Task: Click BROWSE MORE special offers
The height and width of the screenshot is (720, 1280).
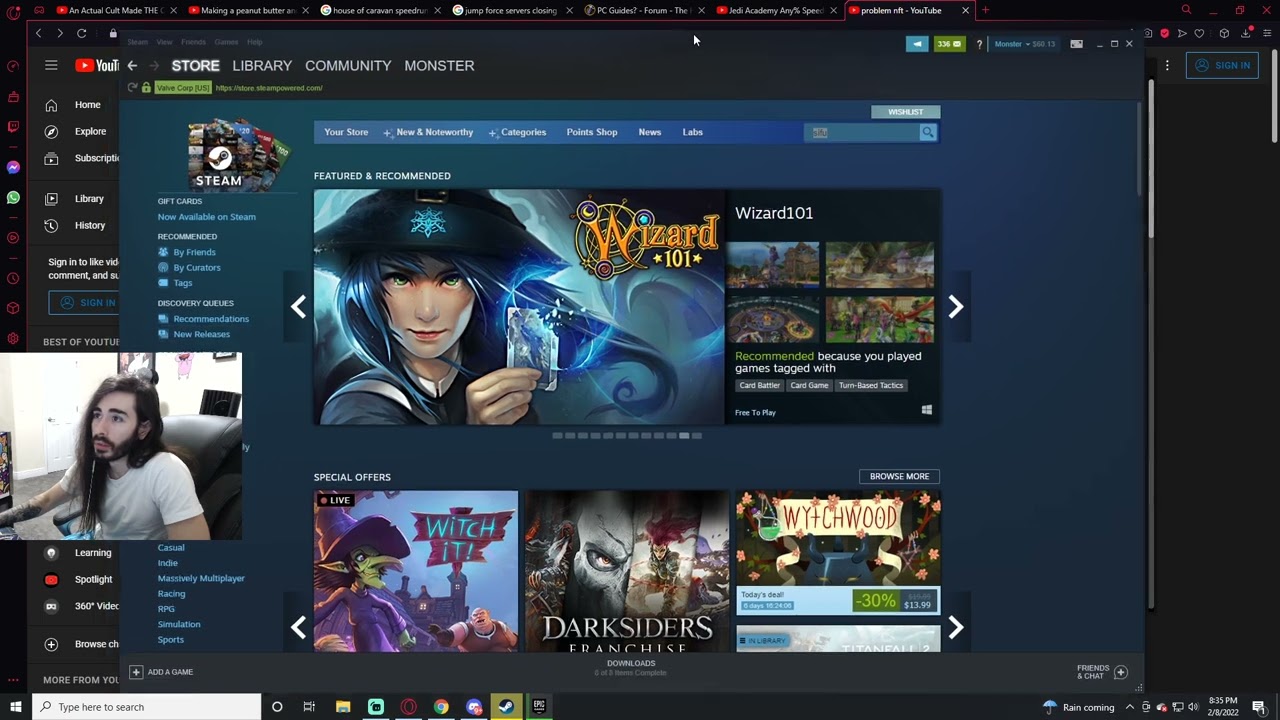Action: (899, 476)
